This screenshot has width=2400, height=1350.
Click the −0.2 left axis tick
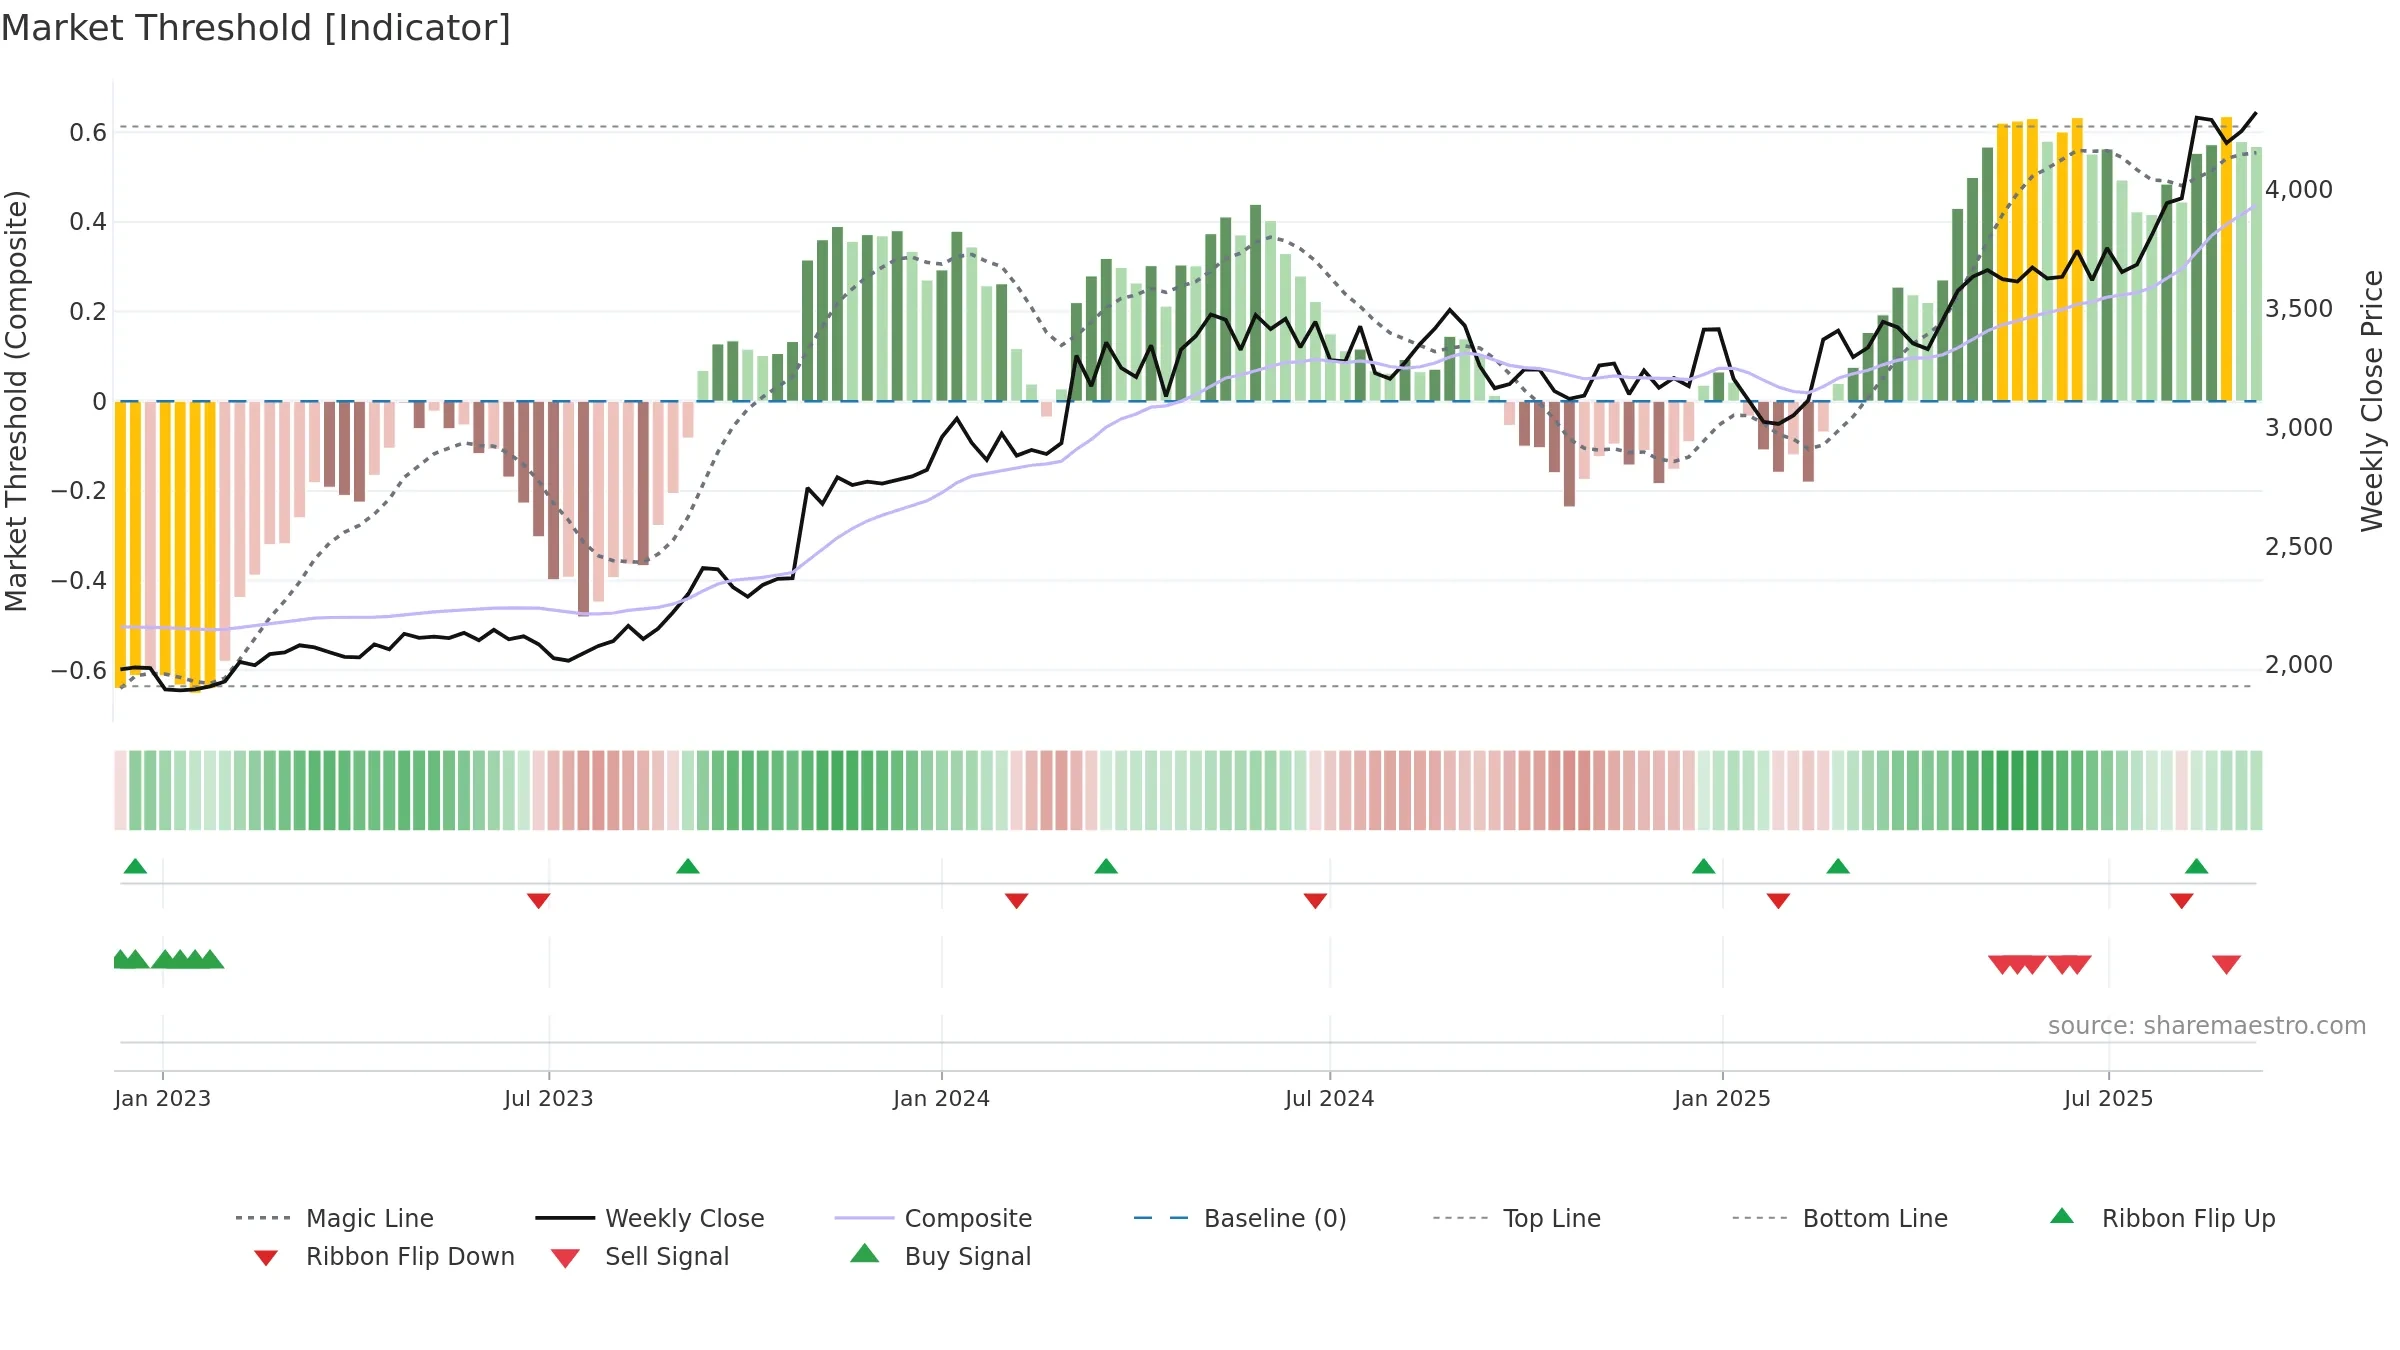(79, 491)
